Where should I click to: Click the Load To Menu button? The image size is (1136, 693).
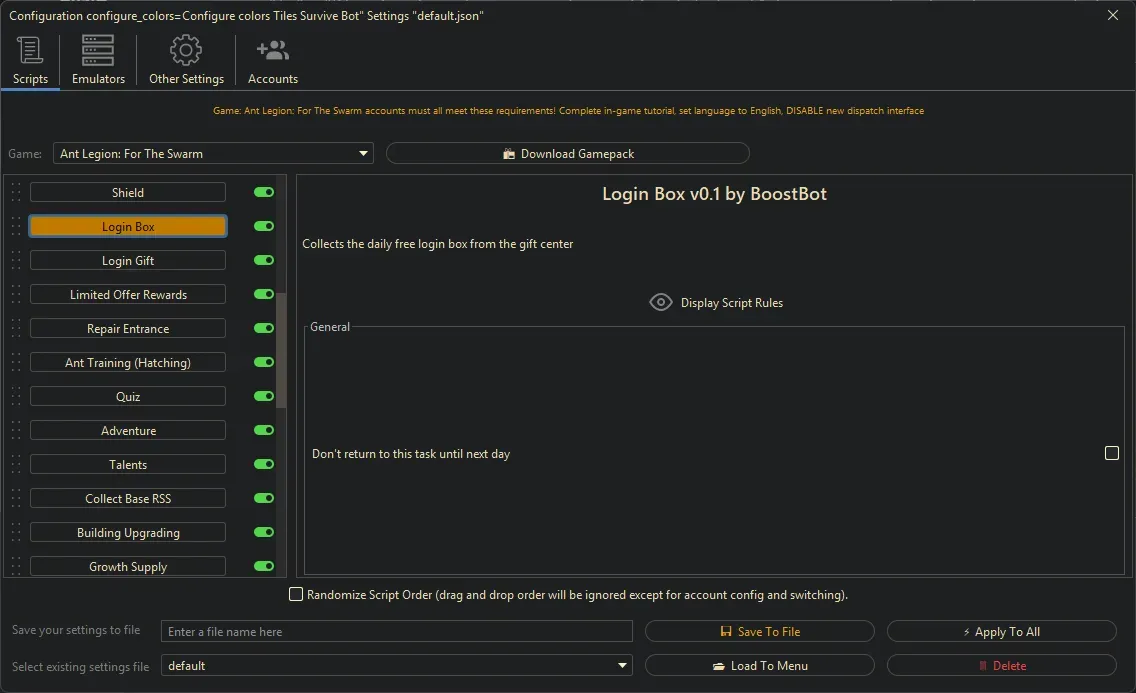(x=759, y=665)
